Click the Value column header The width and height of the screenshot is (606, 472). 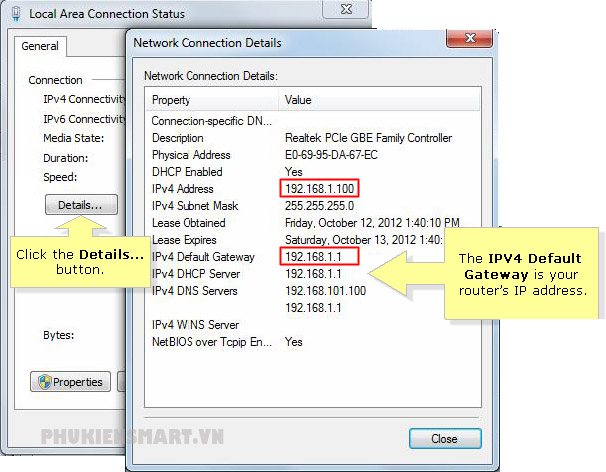(379, 100)
